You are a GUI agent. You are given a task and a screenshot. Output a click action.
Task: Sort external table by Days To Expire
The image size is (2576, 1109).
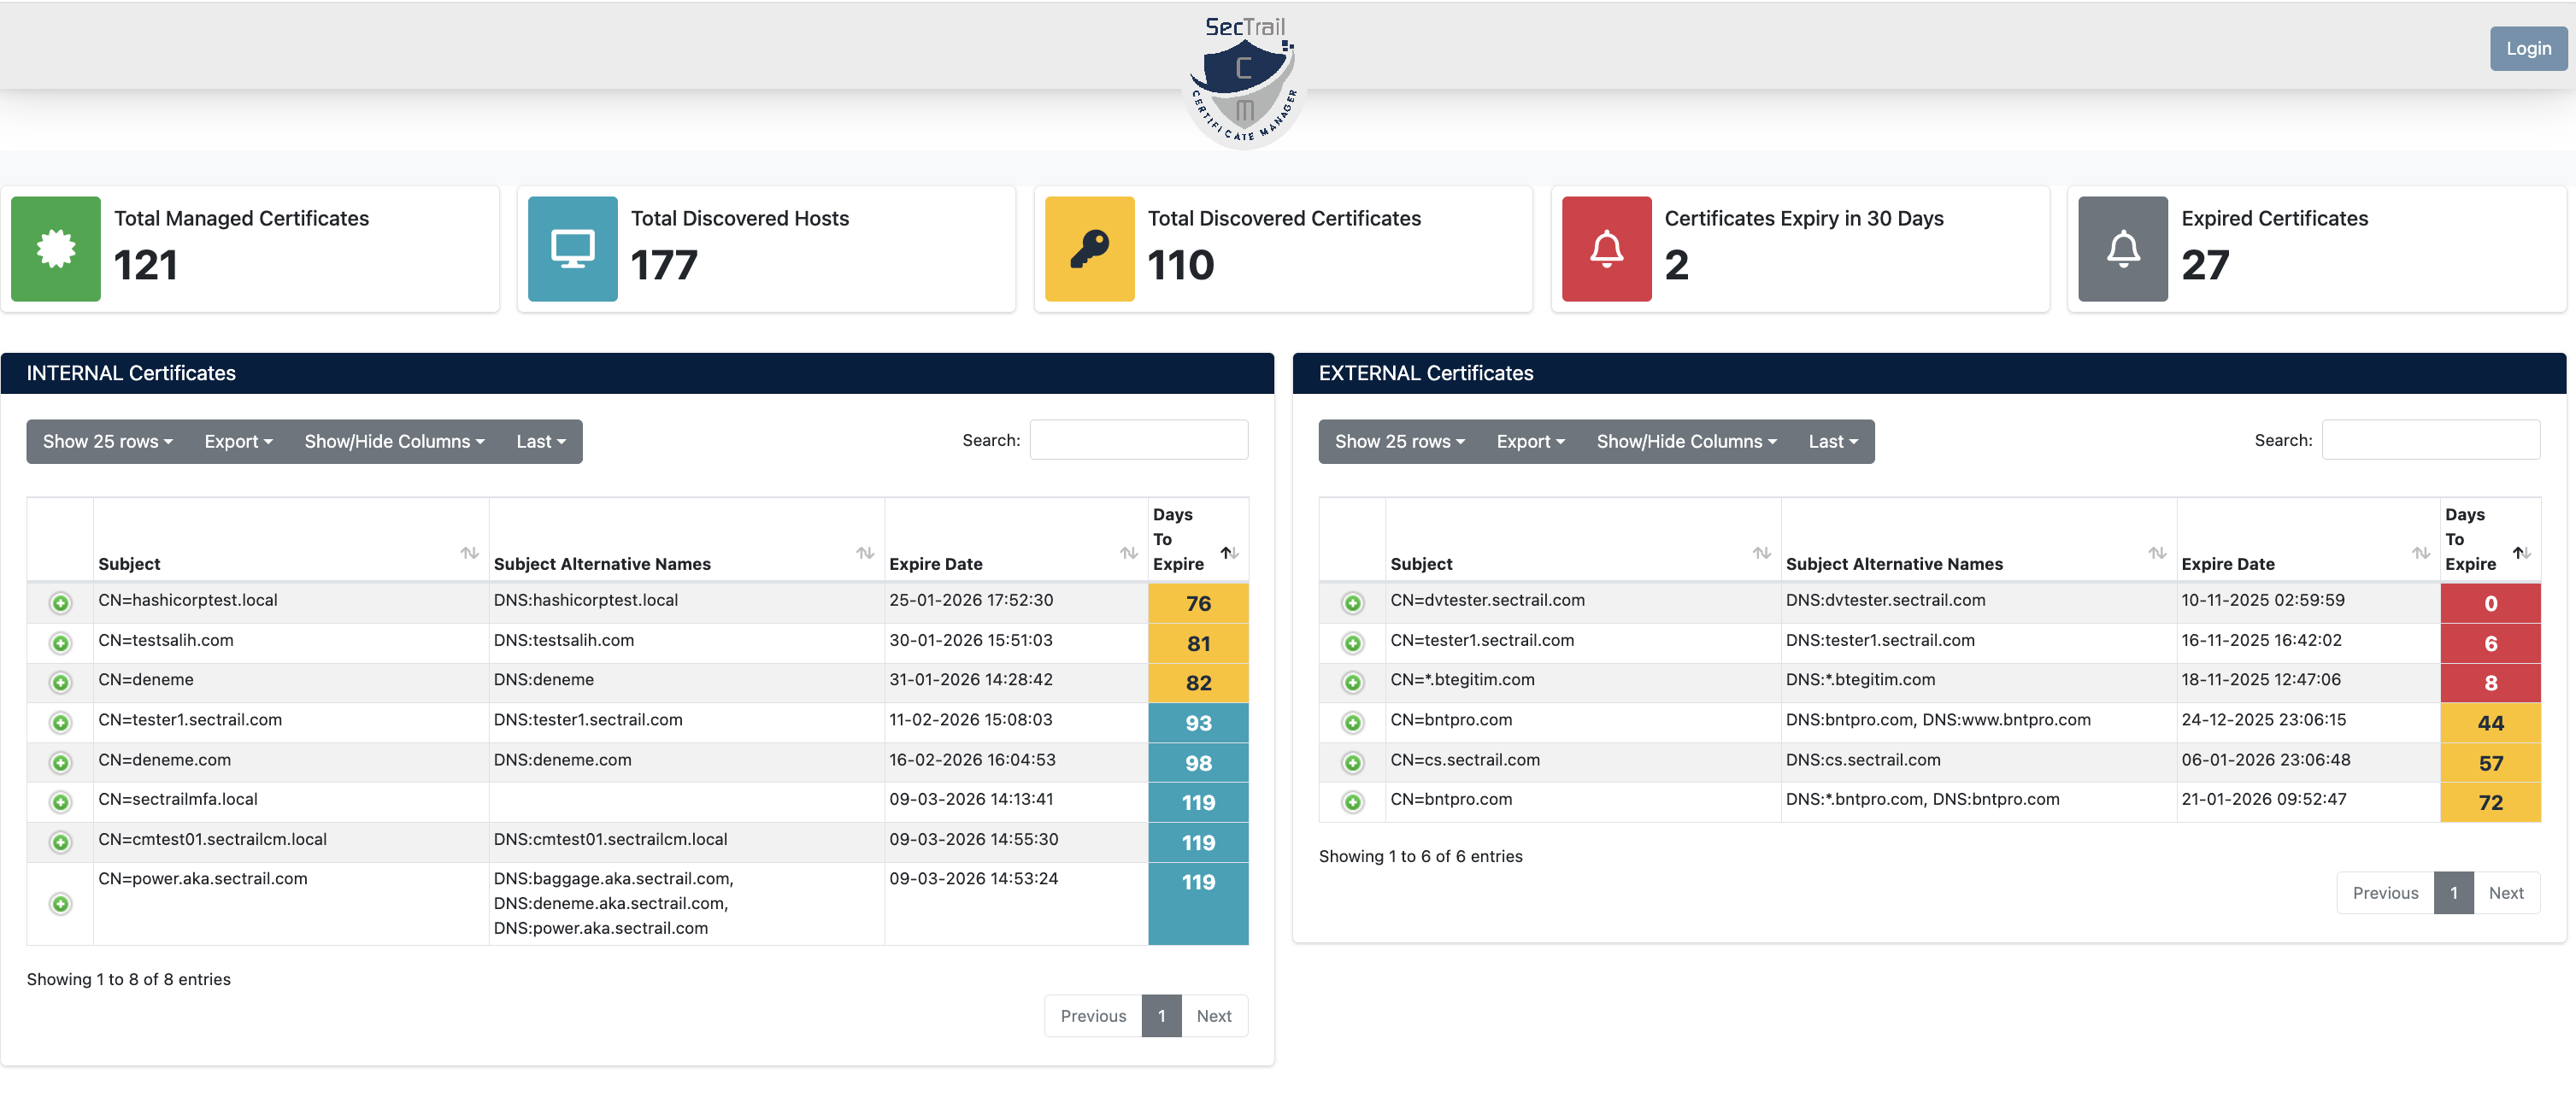(x=2523, y=553)
